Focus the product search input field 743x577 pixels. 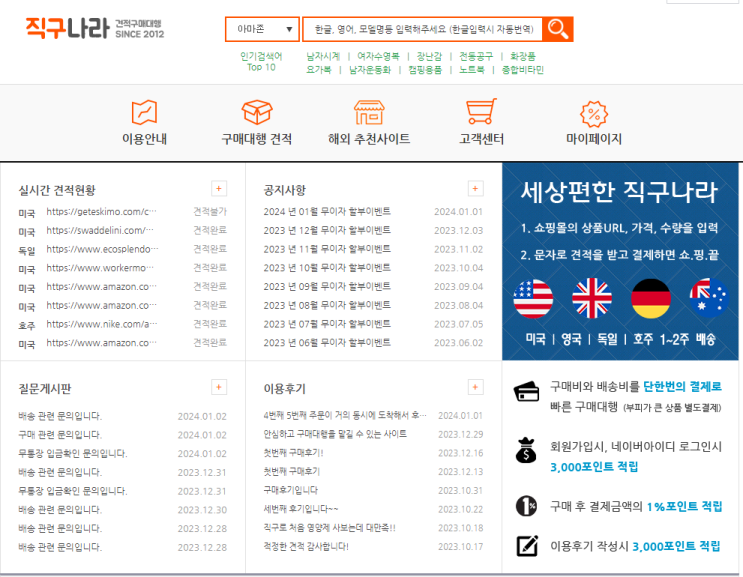coord(422,29)
